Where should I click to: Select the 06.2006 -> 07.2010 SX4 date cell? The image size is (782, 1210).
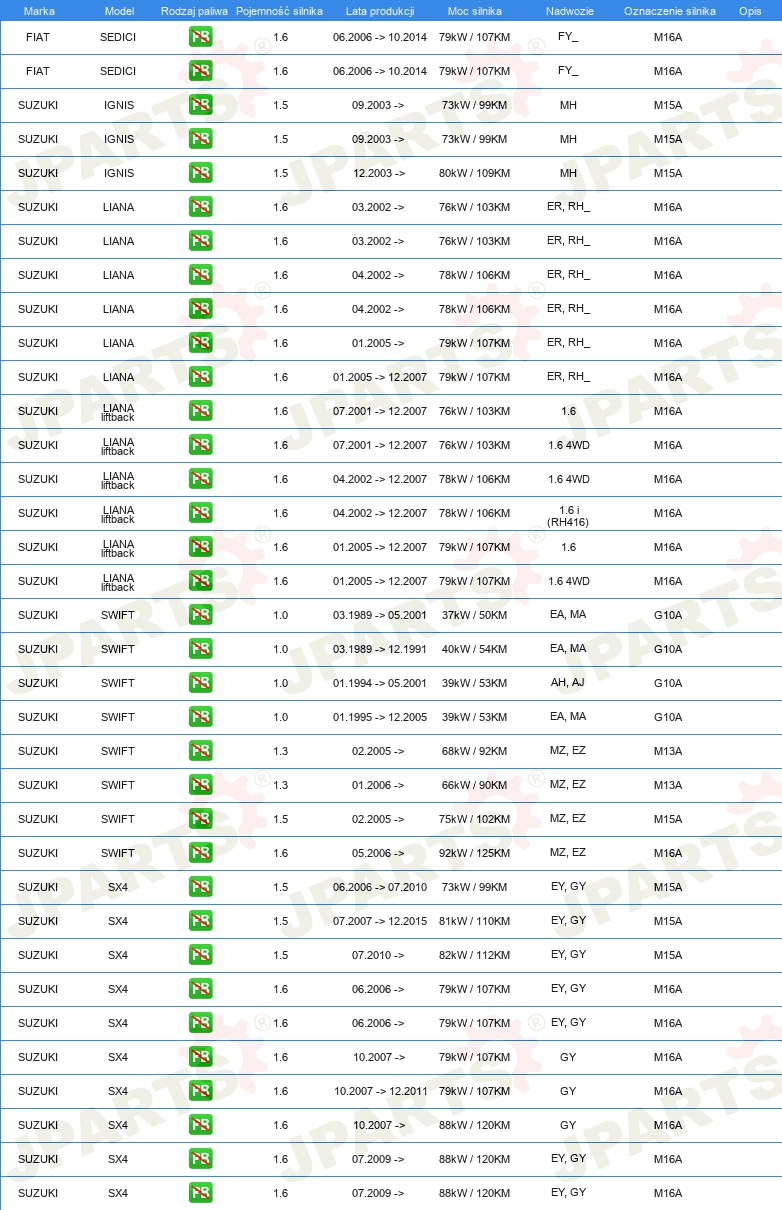click(x=379, y=887)
